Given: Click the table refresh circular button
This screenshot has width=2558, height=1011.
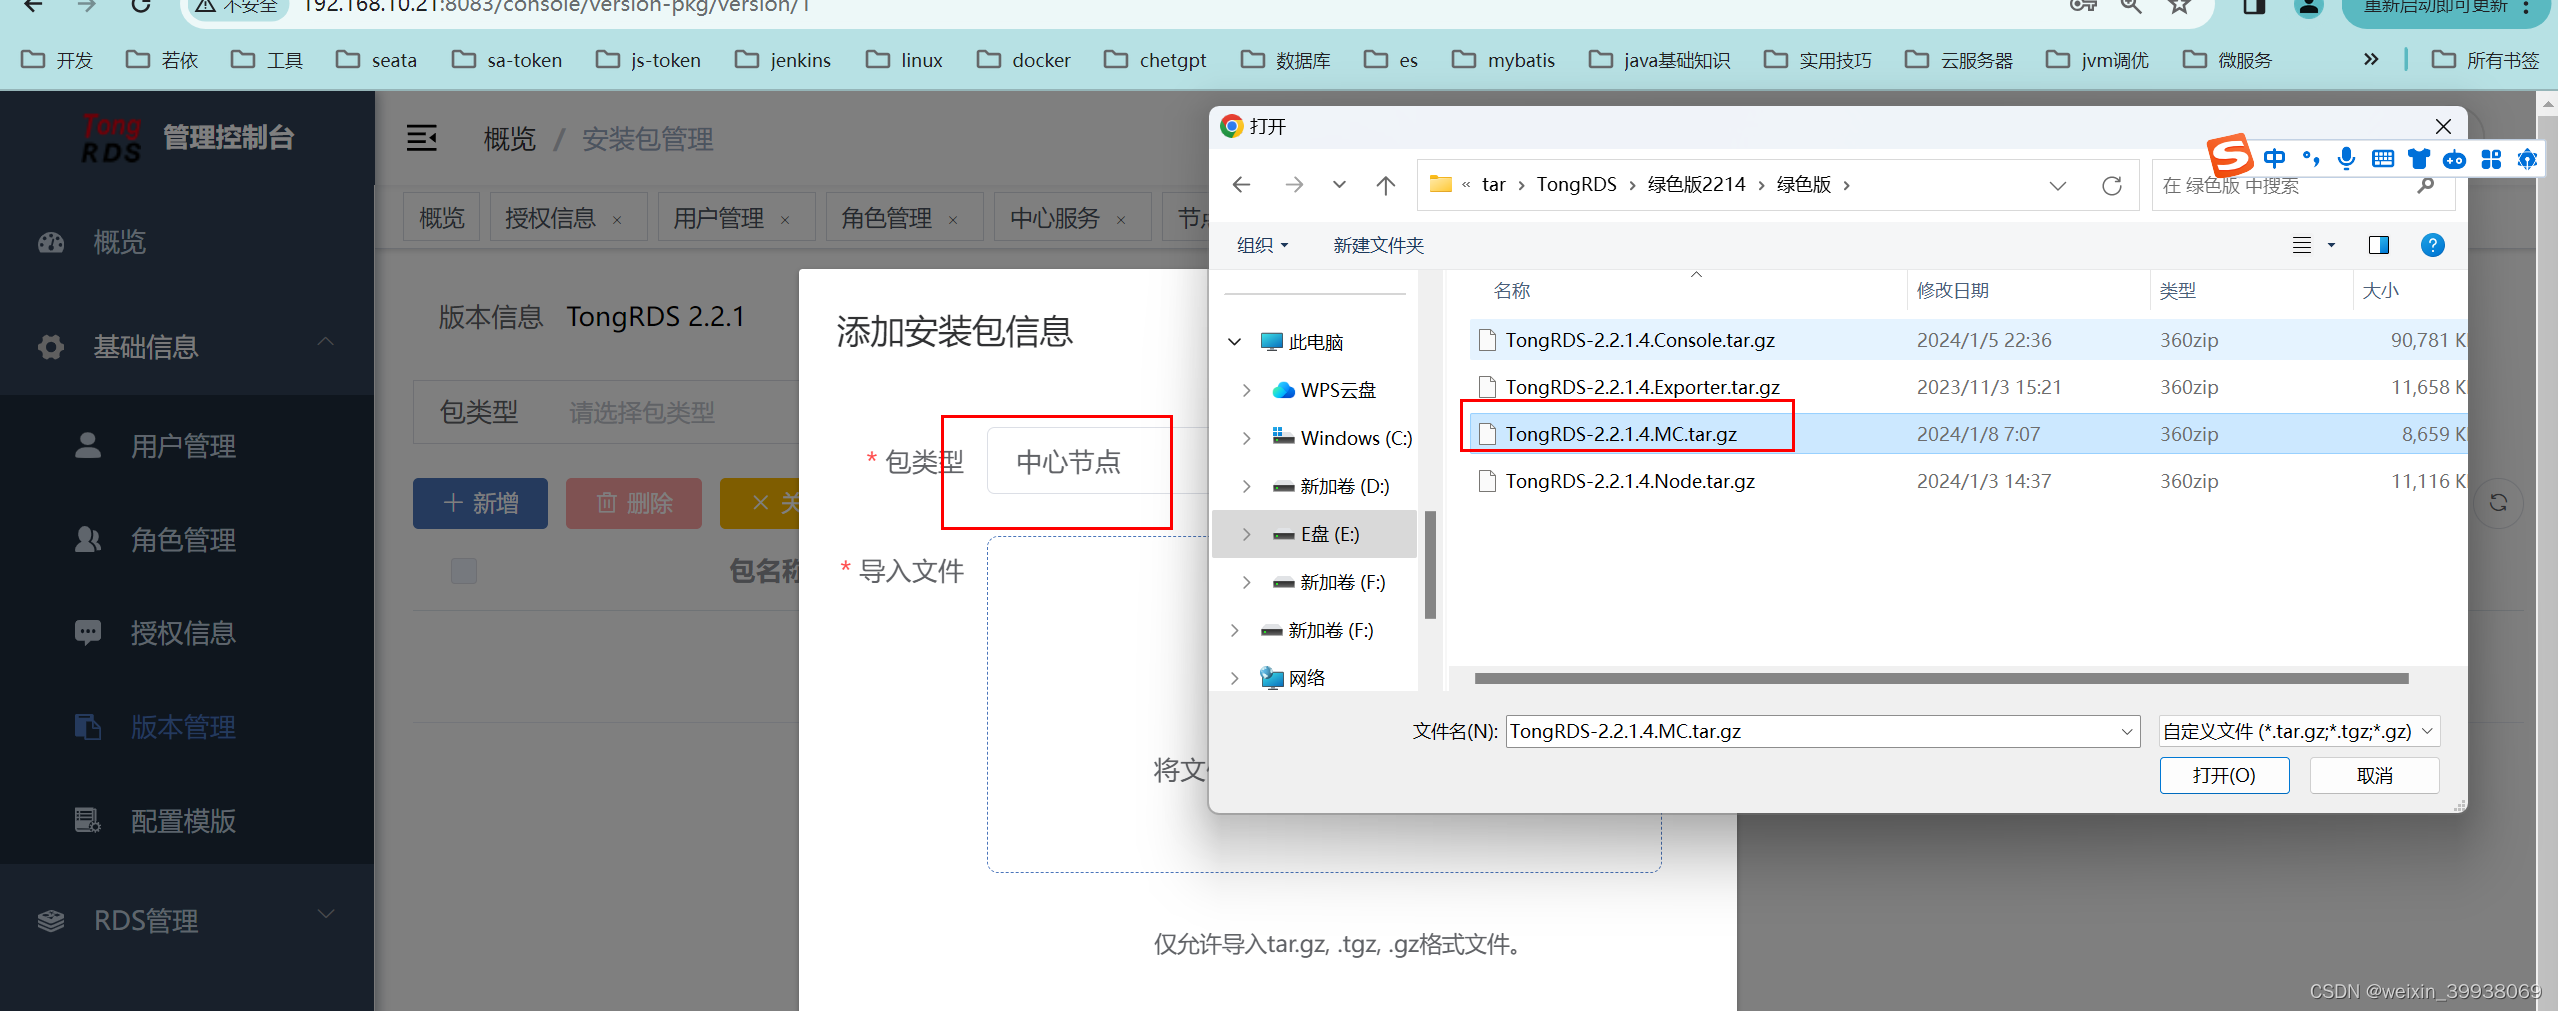Looking at the screenshot, I should (2498, 503).
